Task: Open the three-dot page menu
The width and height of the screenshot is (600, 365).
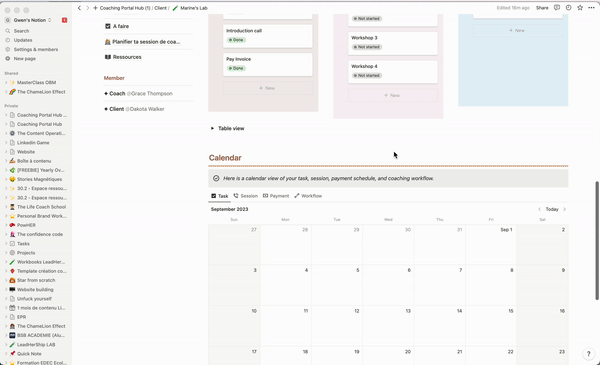Action: (591, 8)
